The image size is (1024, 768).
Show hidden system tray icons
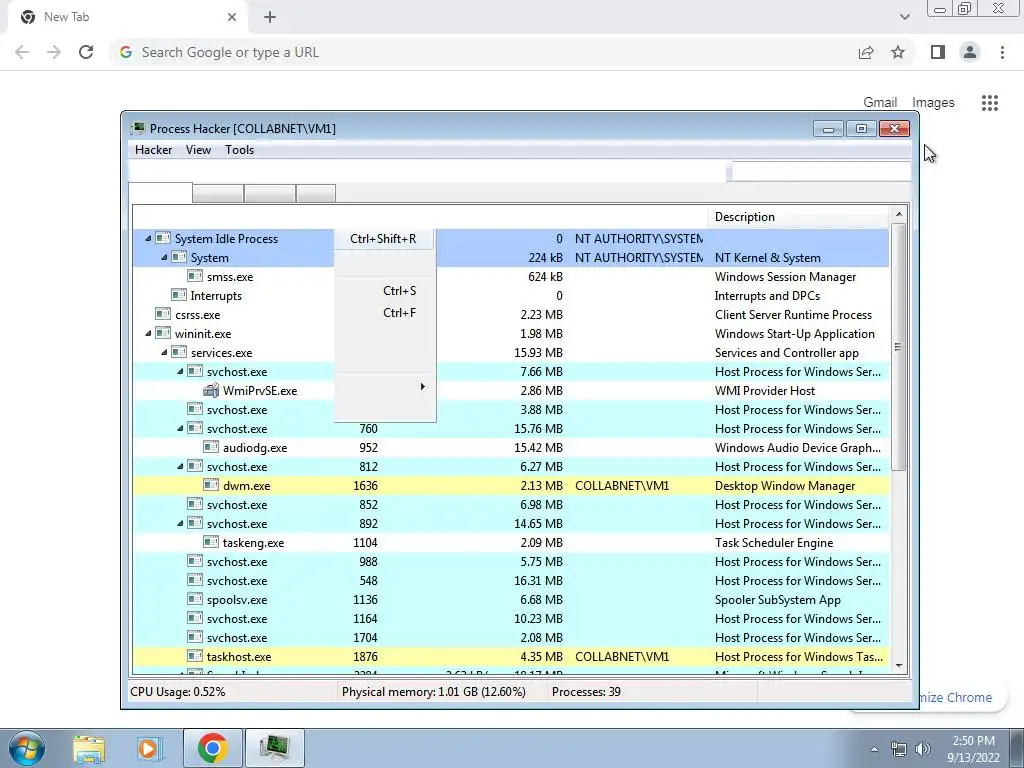point(874,749)
